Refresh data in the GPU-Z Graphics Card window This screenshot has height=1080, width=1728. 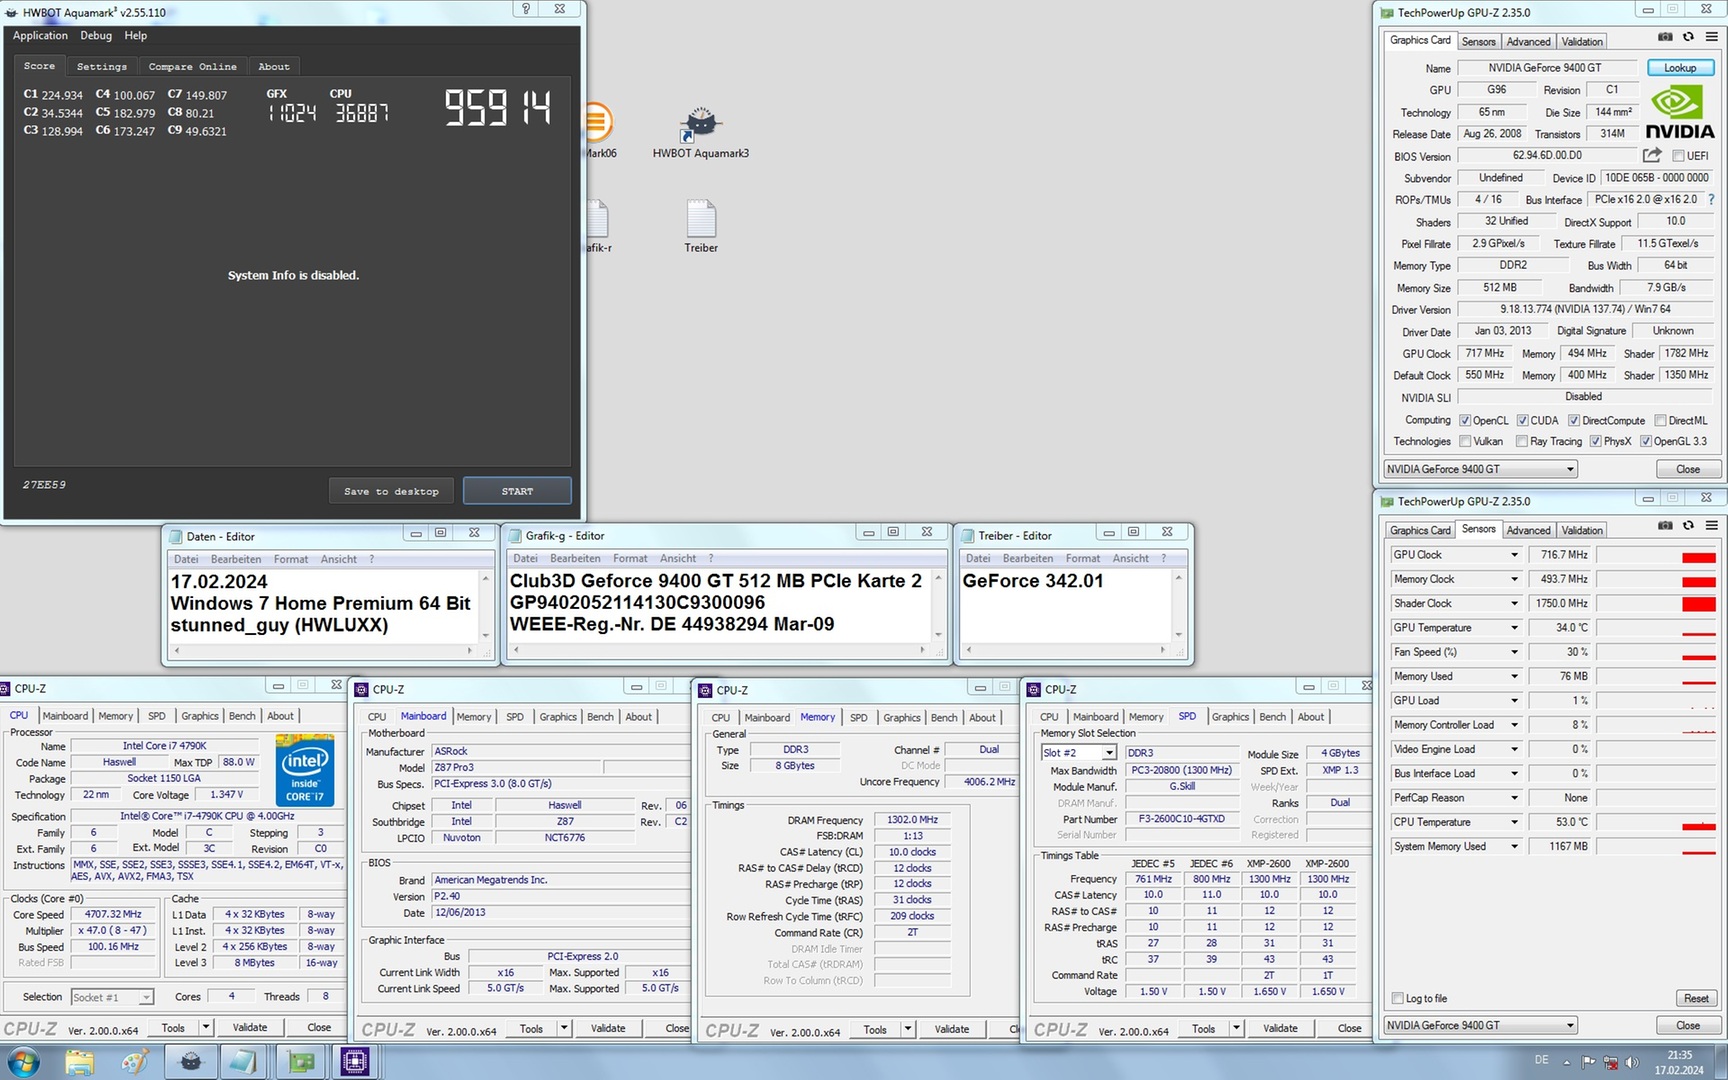click(x=1689, y=37)
